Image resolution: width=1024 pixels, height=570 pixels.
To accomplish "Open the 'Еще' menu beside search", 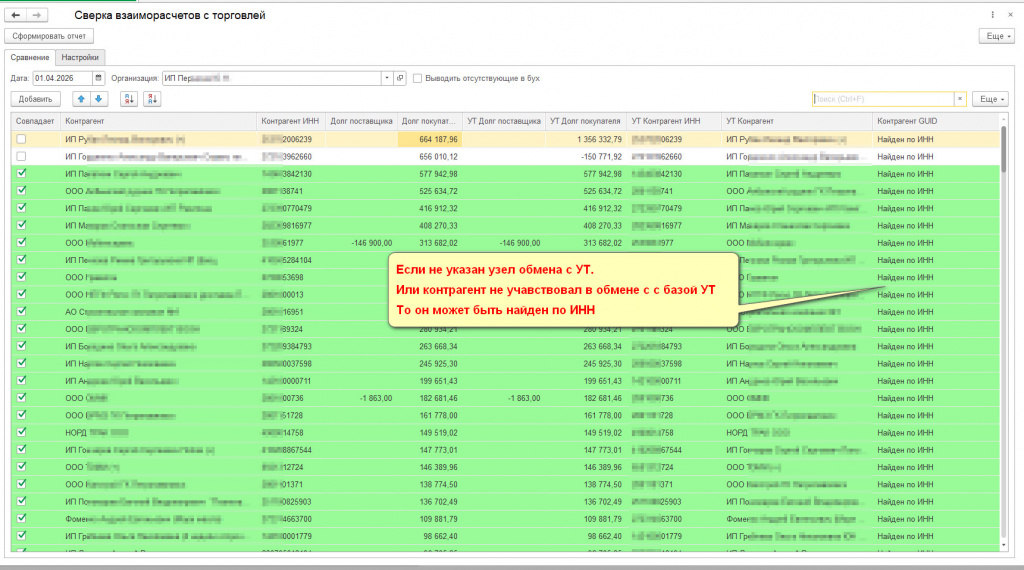I will pyautogui.click(x=990, y=99).
